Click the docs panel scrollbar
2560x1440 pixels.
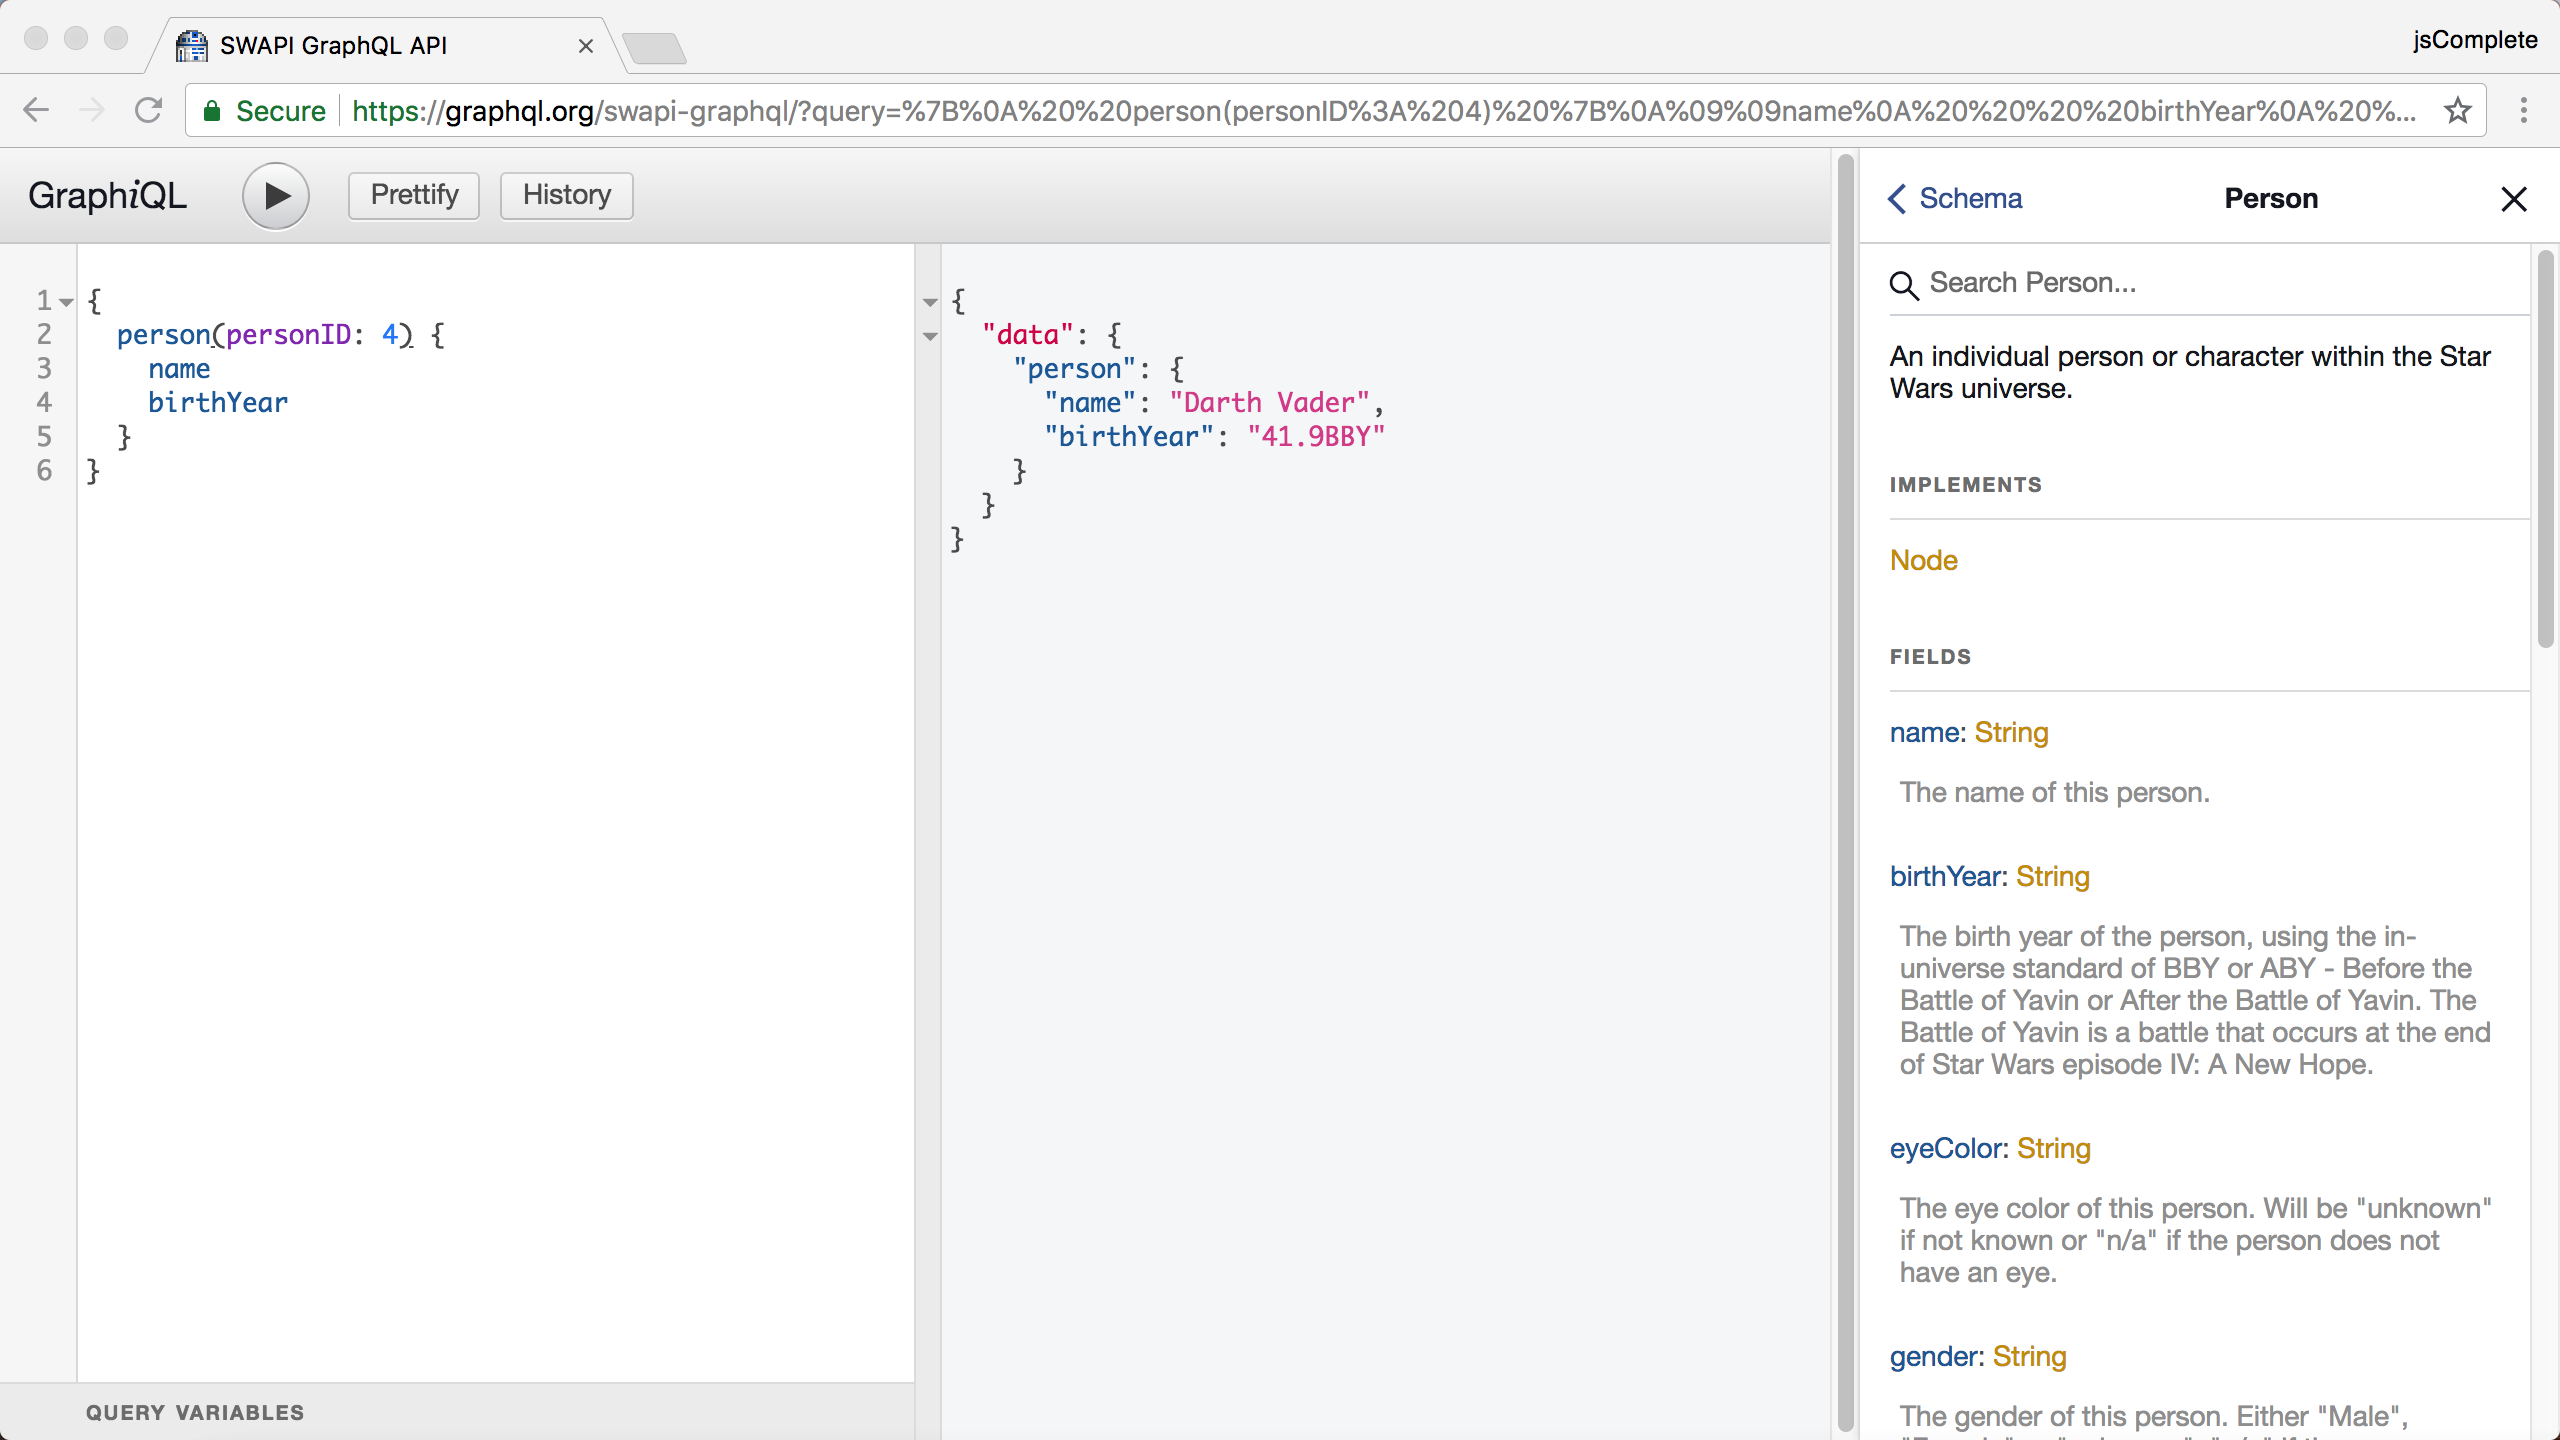2545,450
